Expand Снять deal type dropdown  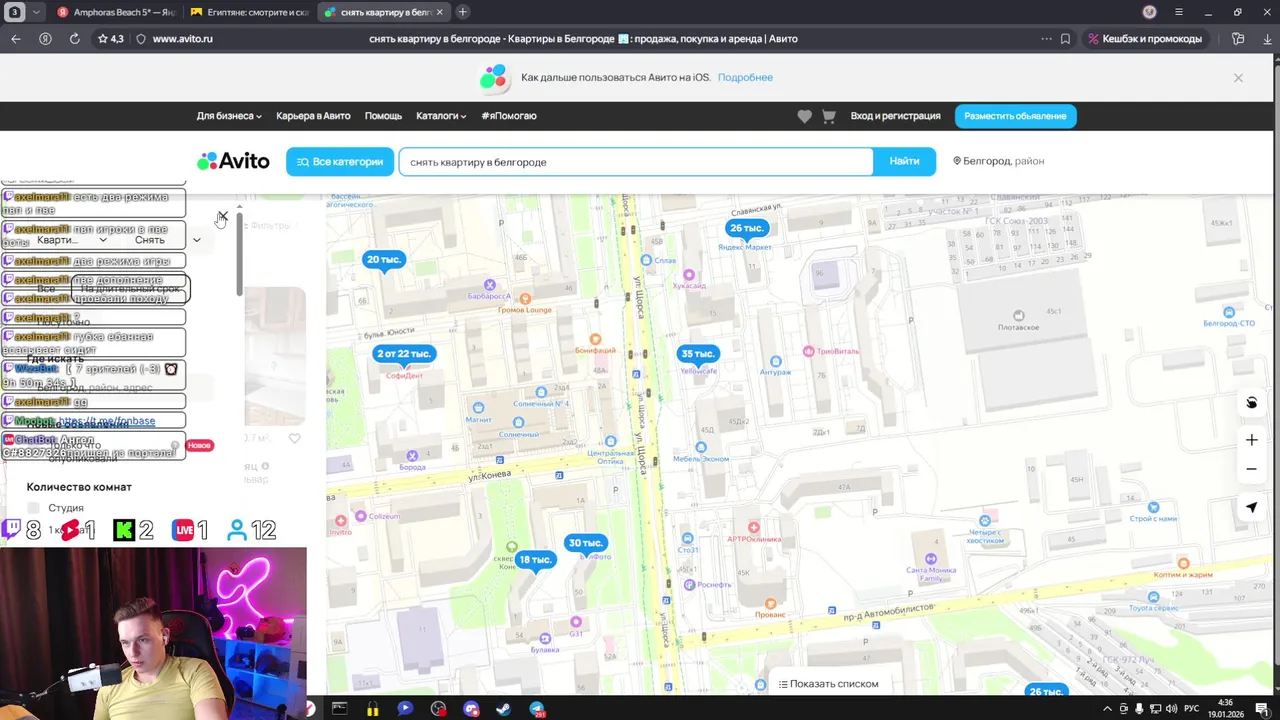pyautogui.click(x=166, y=240)
